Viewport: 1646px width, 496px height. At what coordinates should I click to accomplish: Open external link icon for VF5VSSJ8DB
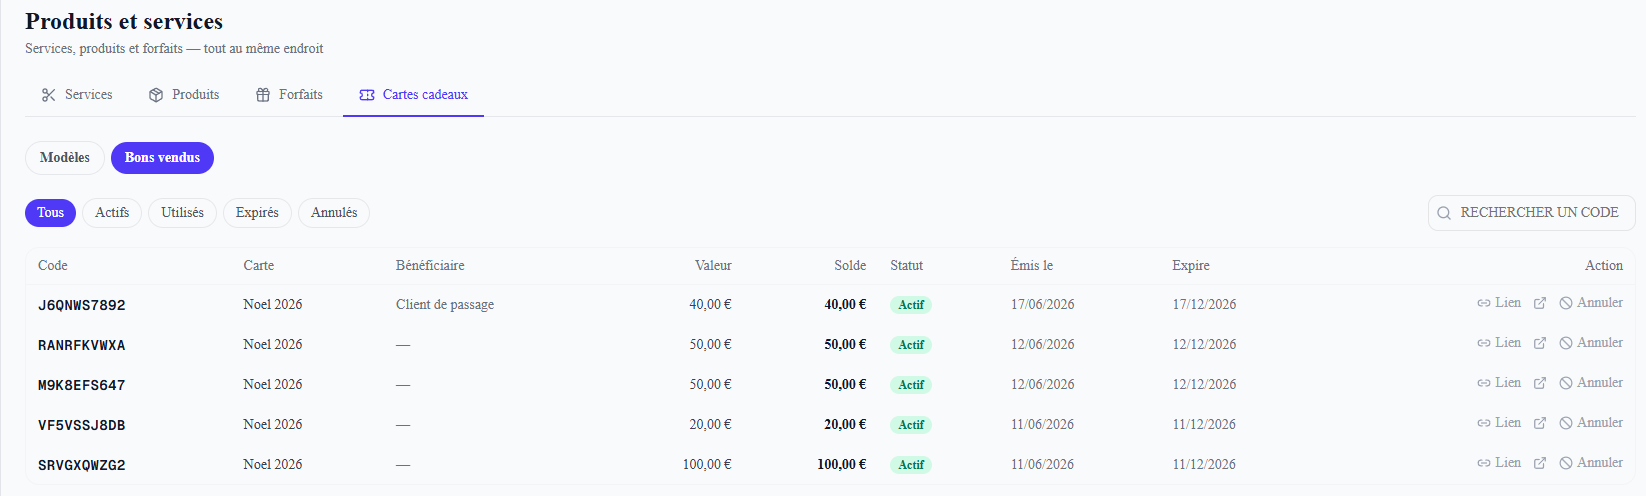(x=1540, y=423)
